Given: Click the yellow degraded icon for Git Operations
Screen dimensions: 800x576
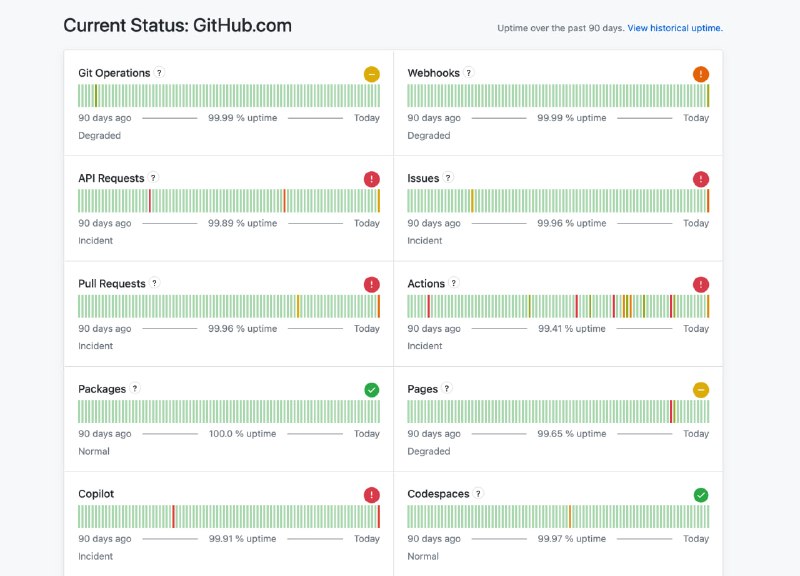Looking at the screenshot, I should click(x=371, y=74).
